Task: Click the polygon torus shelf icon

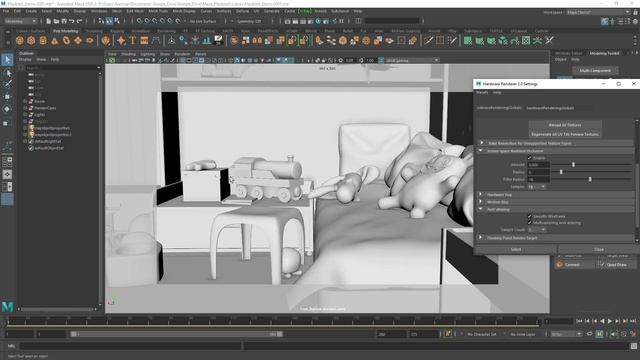Action: [66, 40]
